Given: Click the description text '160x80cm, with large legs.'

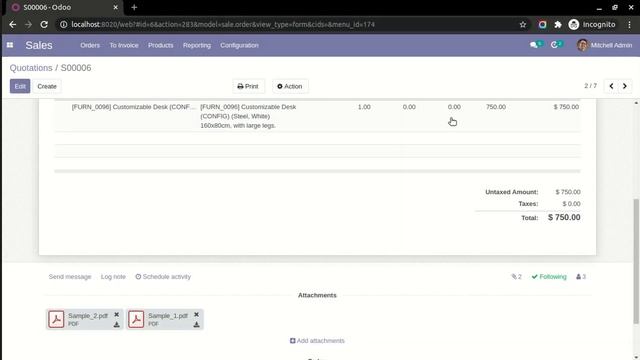Looking at the screenshot, I should pos(238,126).
